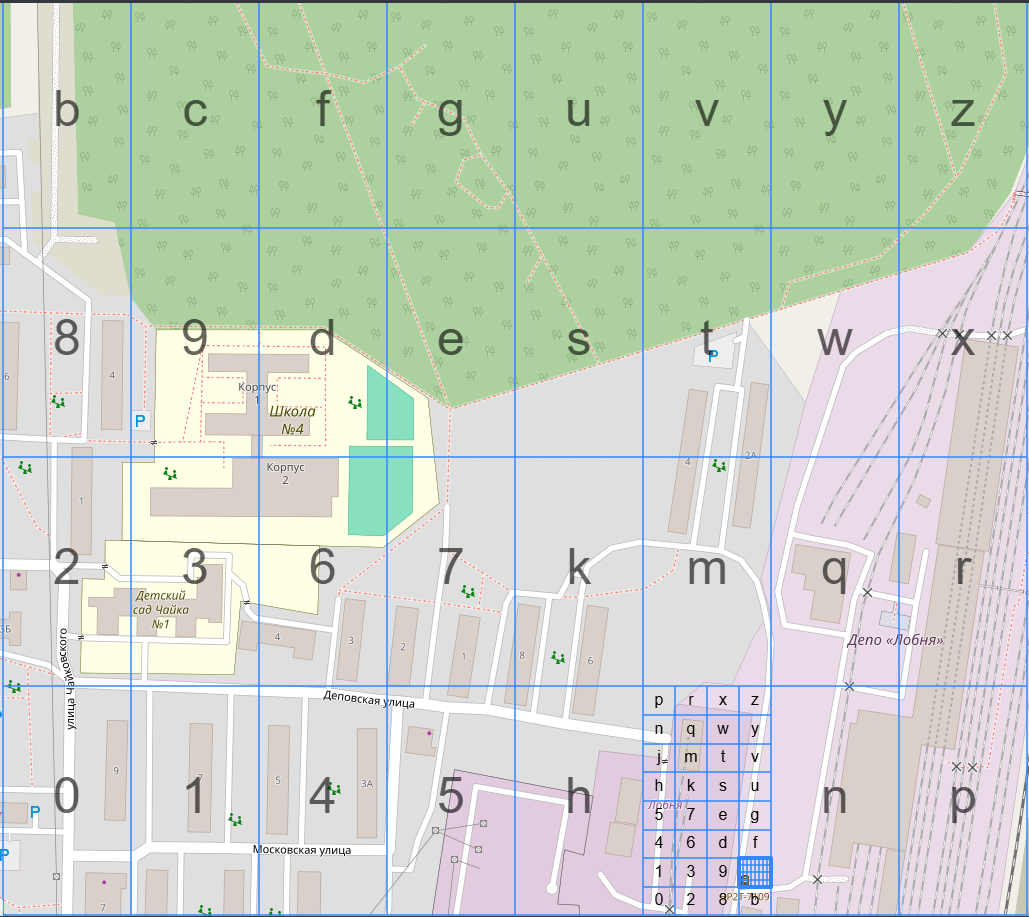Select the large grid cell labeled w
This screenshot has width=1029, height=917.
834,342
